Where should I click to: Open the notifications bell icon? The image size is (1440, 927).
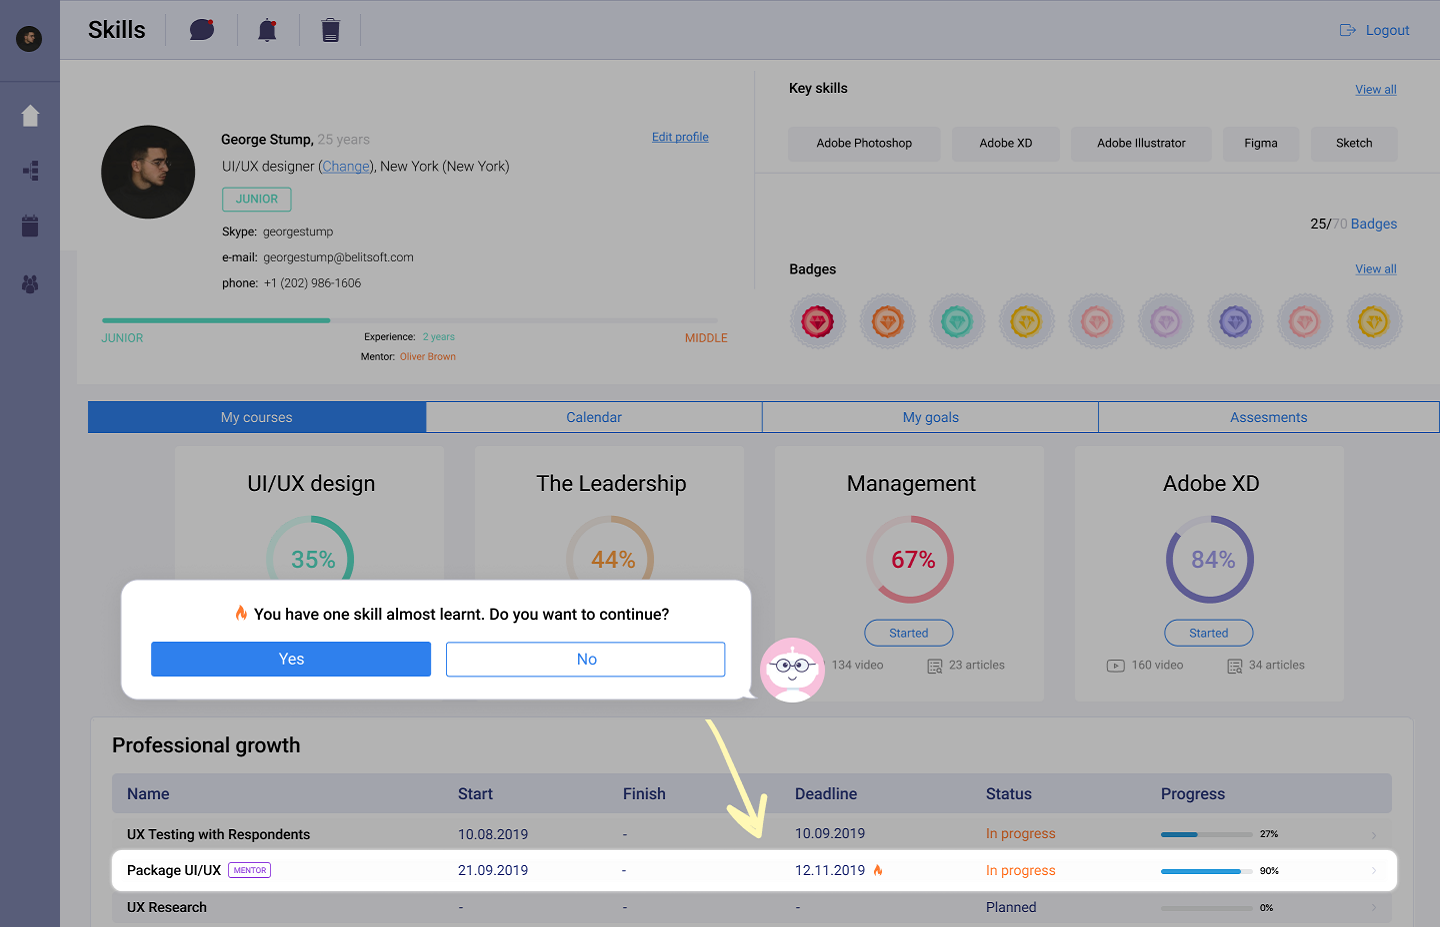coord(267,30)
